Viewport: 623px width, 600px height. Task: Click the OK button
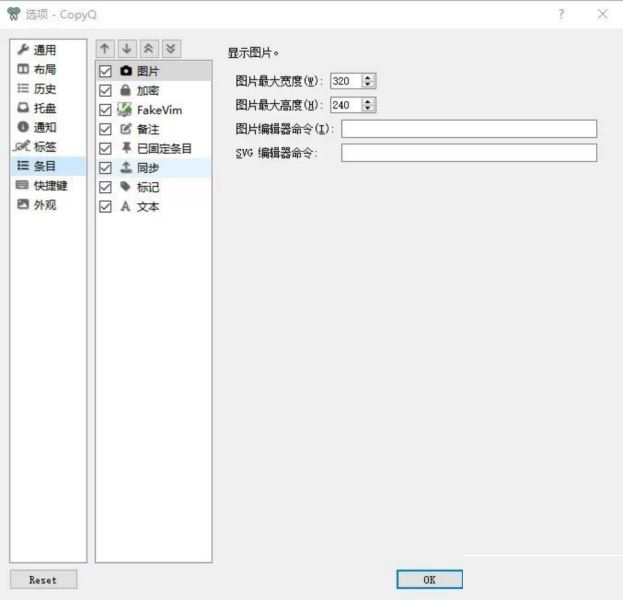point(430,579)
